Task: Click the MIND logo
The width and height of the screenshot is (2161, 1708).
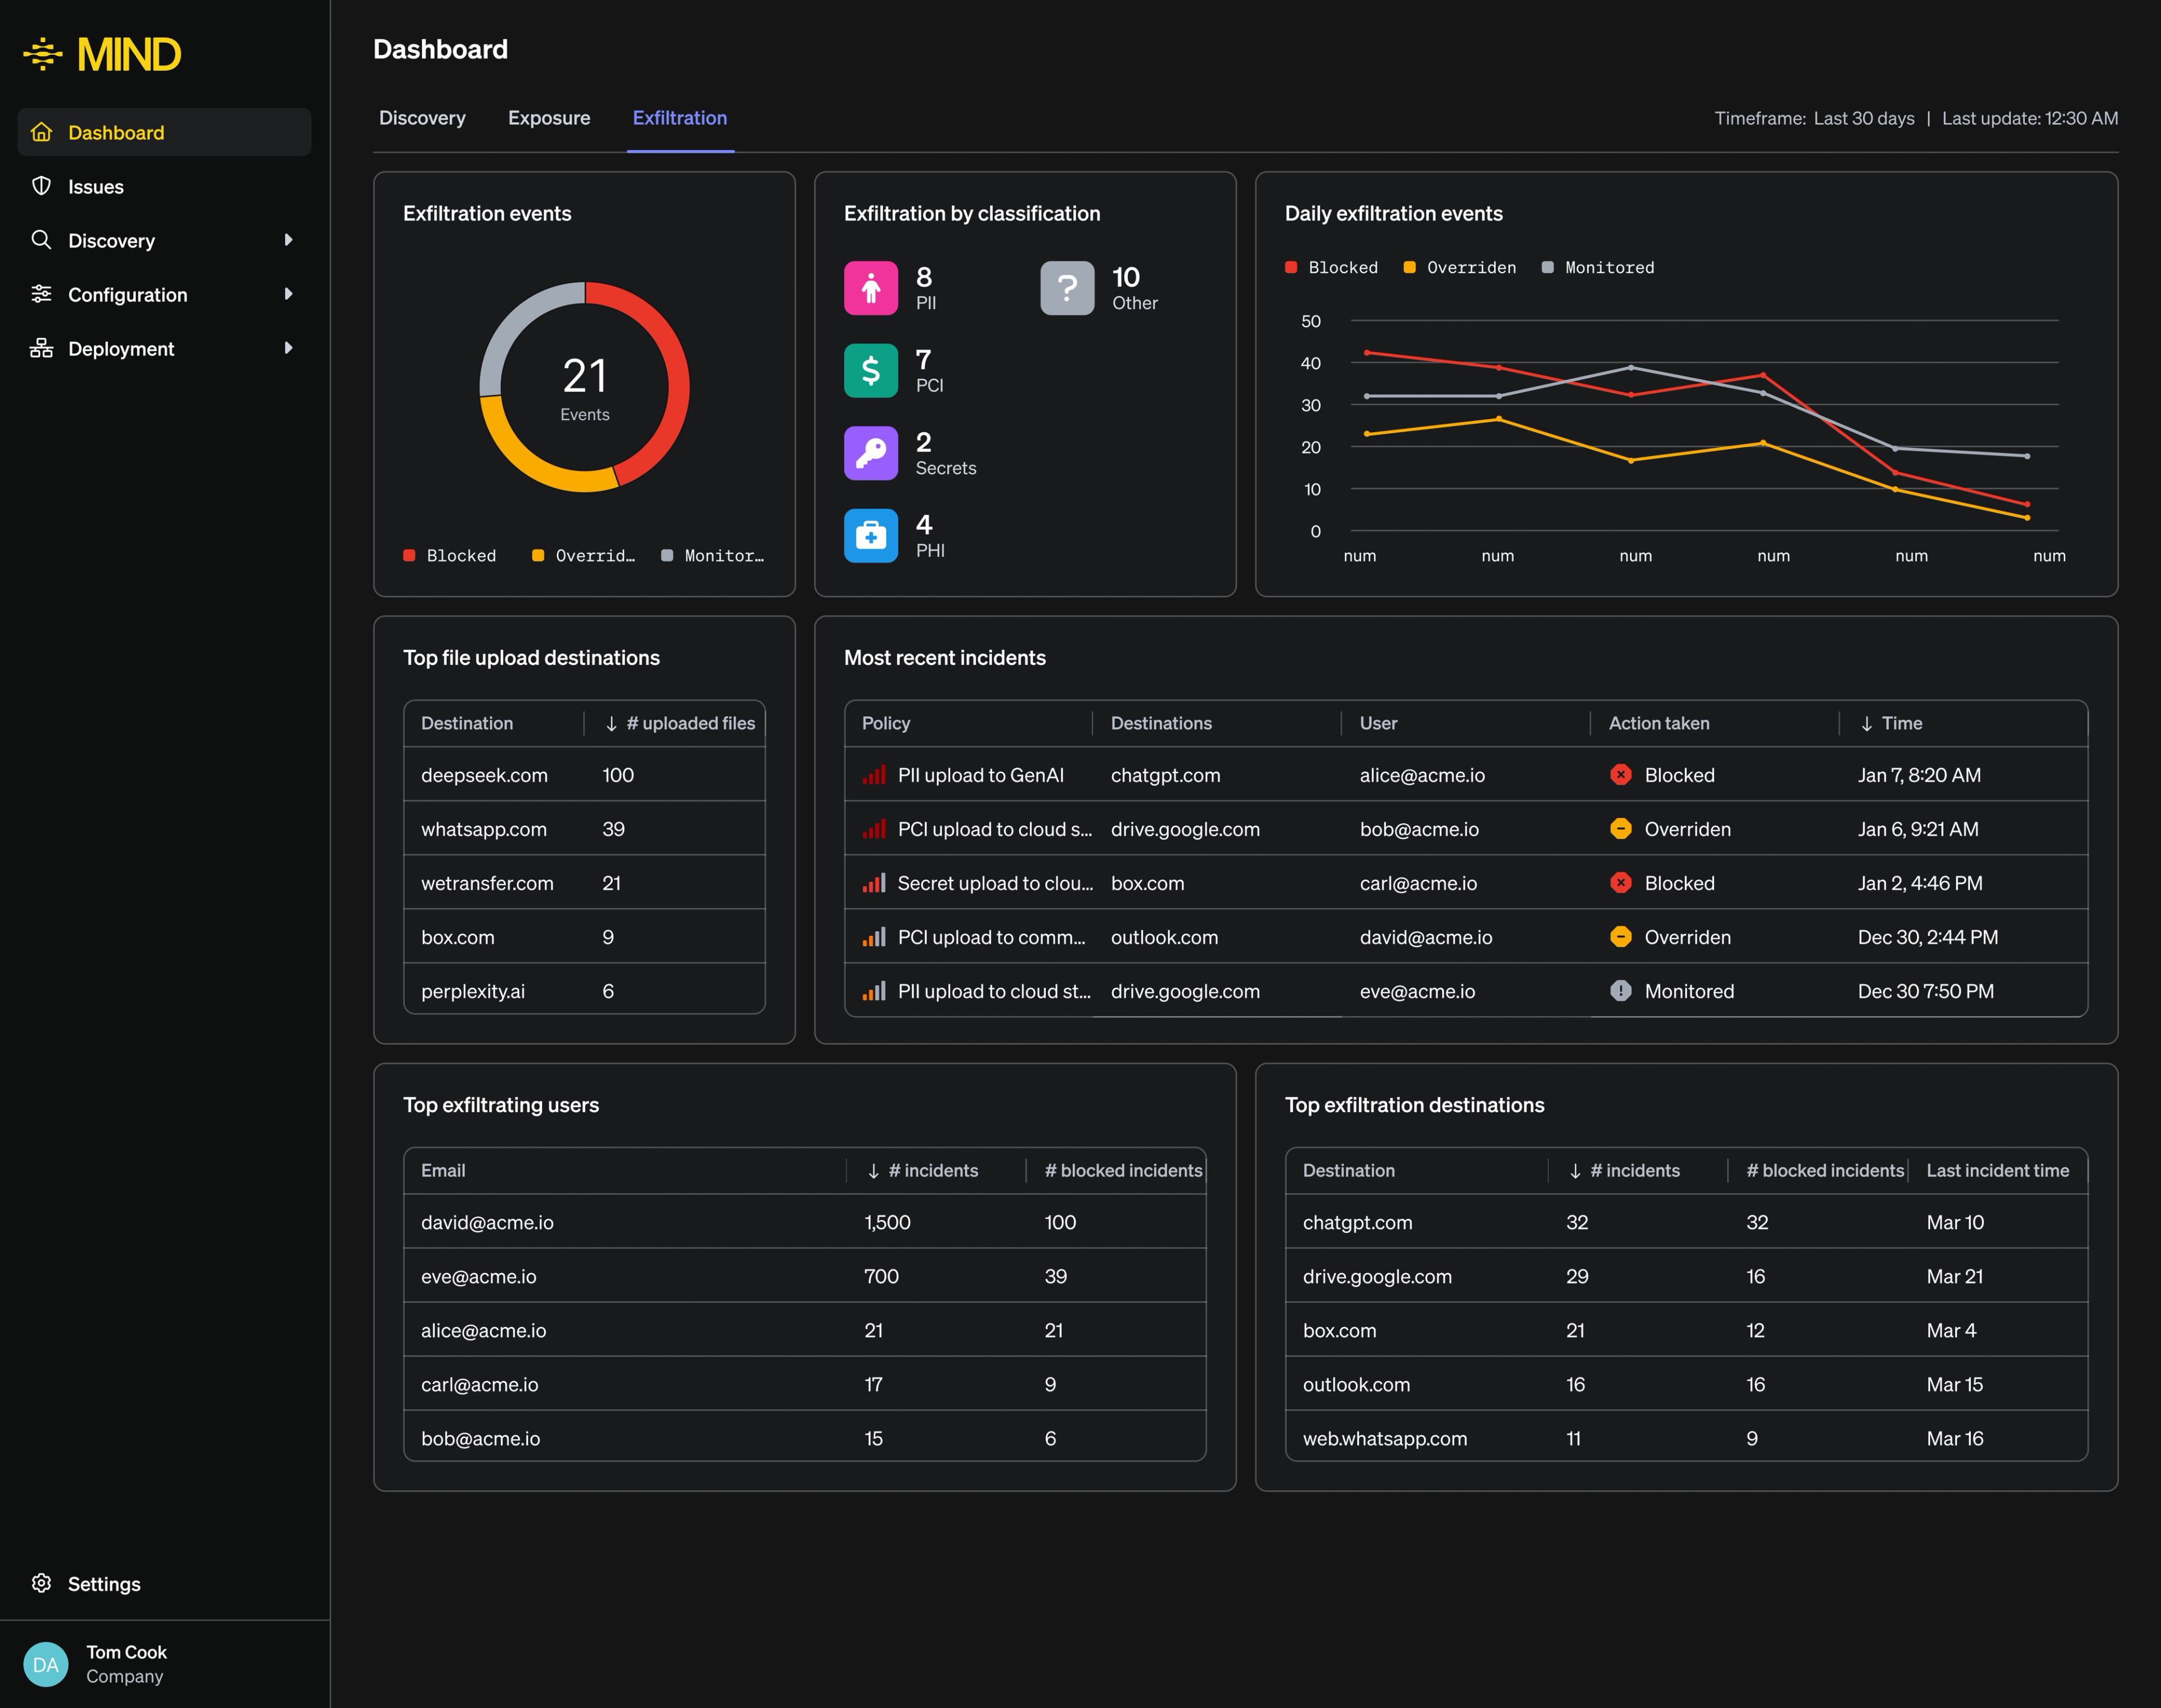Action: [x=102, y=54]
